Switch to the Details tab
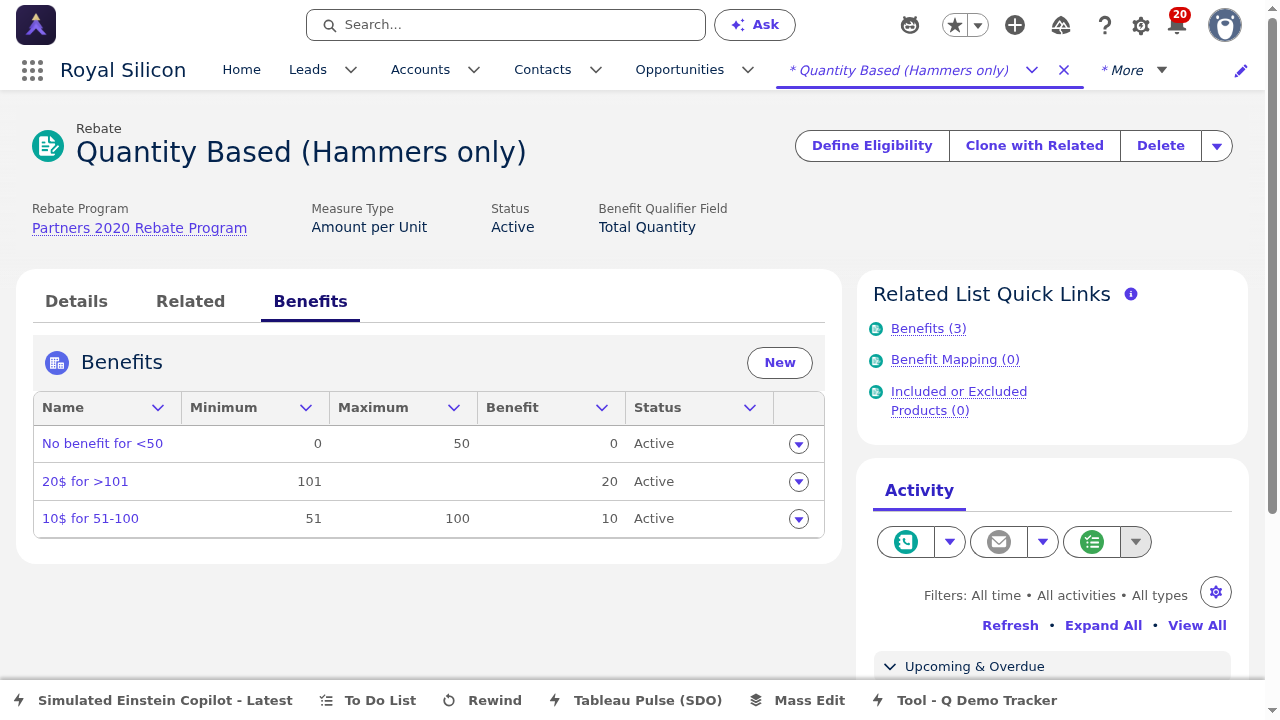 tap(76, 302)
